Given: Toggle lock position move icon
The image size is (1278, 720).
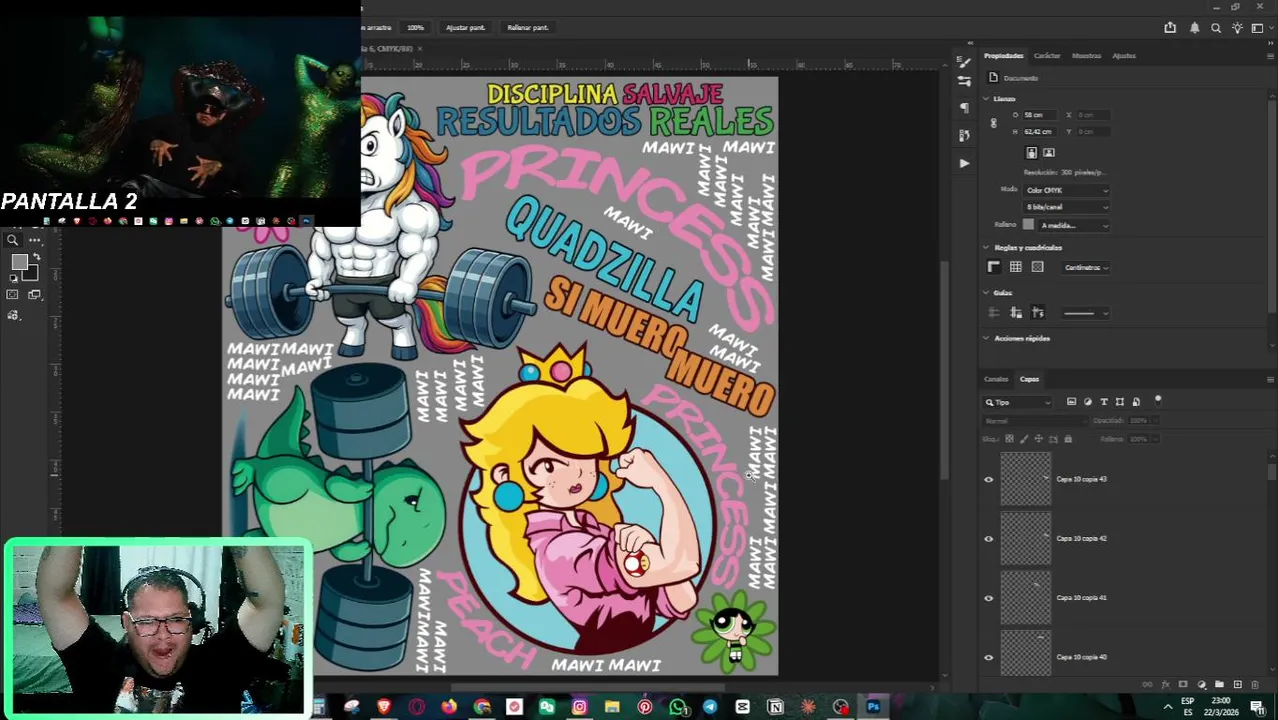Looking at the screenshot, I should point(1038,438).
